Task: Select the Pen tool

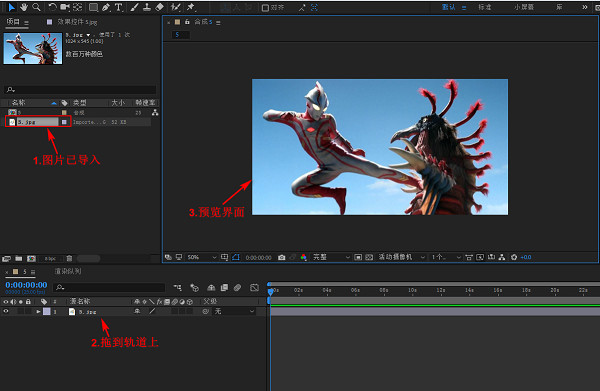Action: [x=106, y=7]
